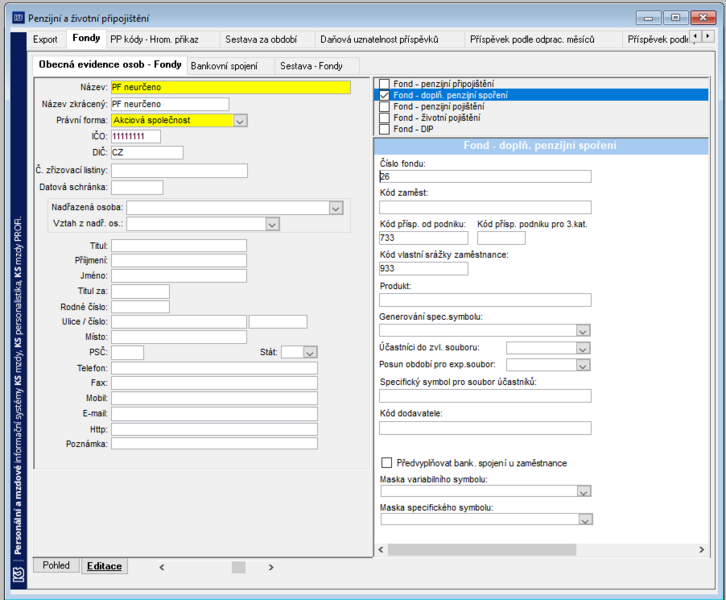This screenshot has height=600, width=726.
Task: Click left arrow of fund panel scrollbar
Action: [381, 550]
